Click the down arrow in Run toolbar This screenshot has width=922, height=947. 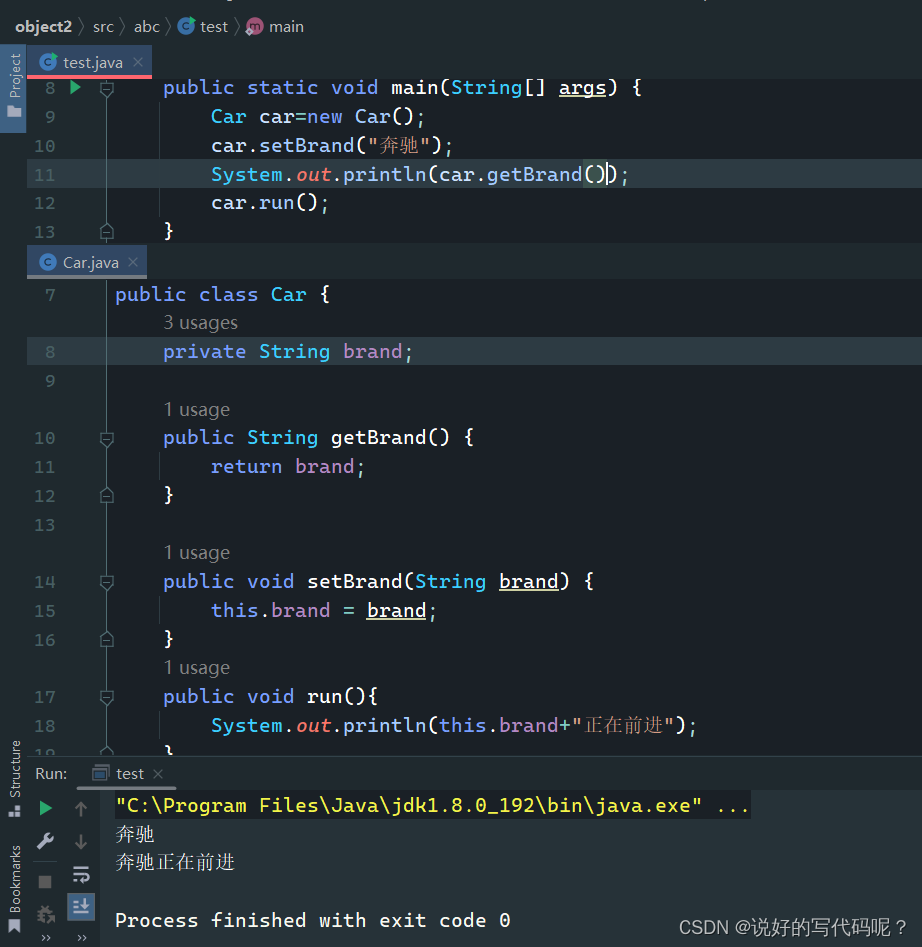pyautogui.click(x=81, y=841)
